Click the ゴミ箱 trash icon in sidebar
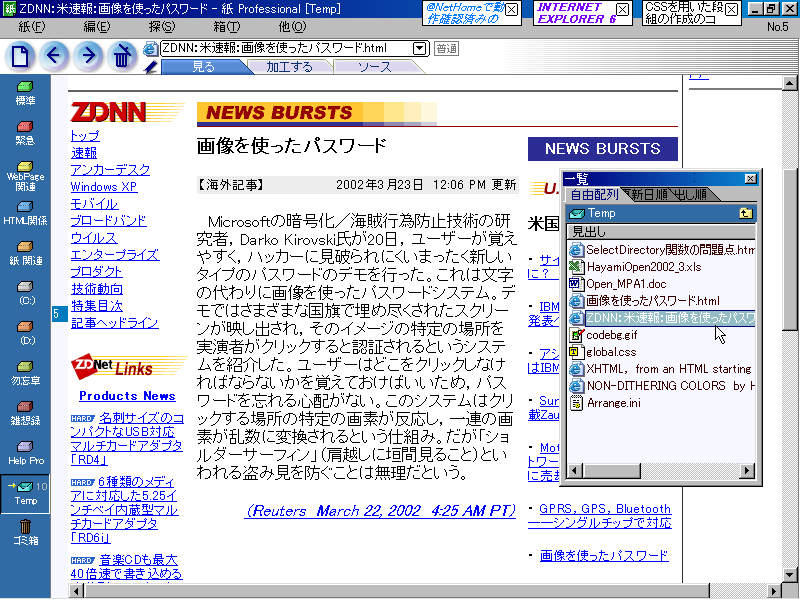The image size is (800, 600). click(x=24, y=530)
